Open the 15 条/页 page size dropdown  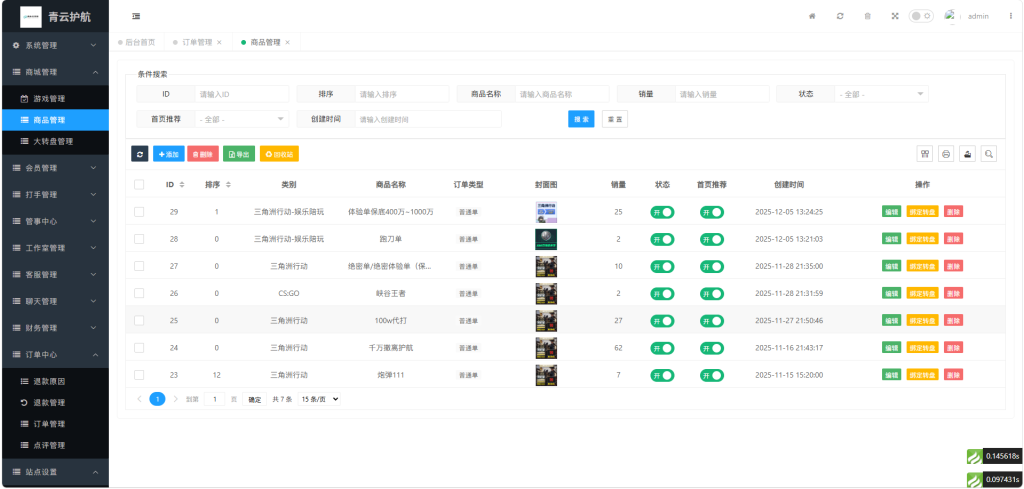pyautogui.click(x=319, y=399)
